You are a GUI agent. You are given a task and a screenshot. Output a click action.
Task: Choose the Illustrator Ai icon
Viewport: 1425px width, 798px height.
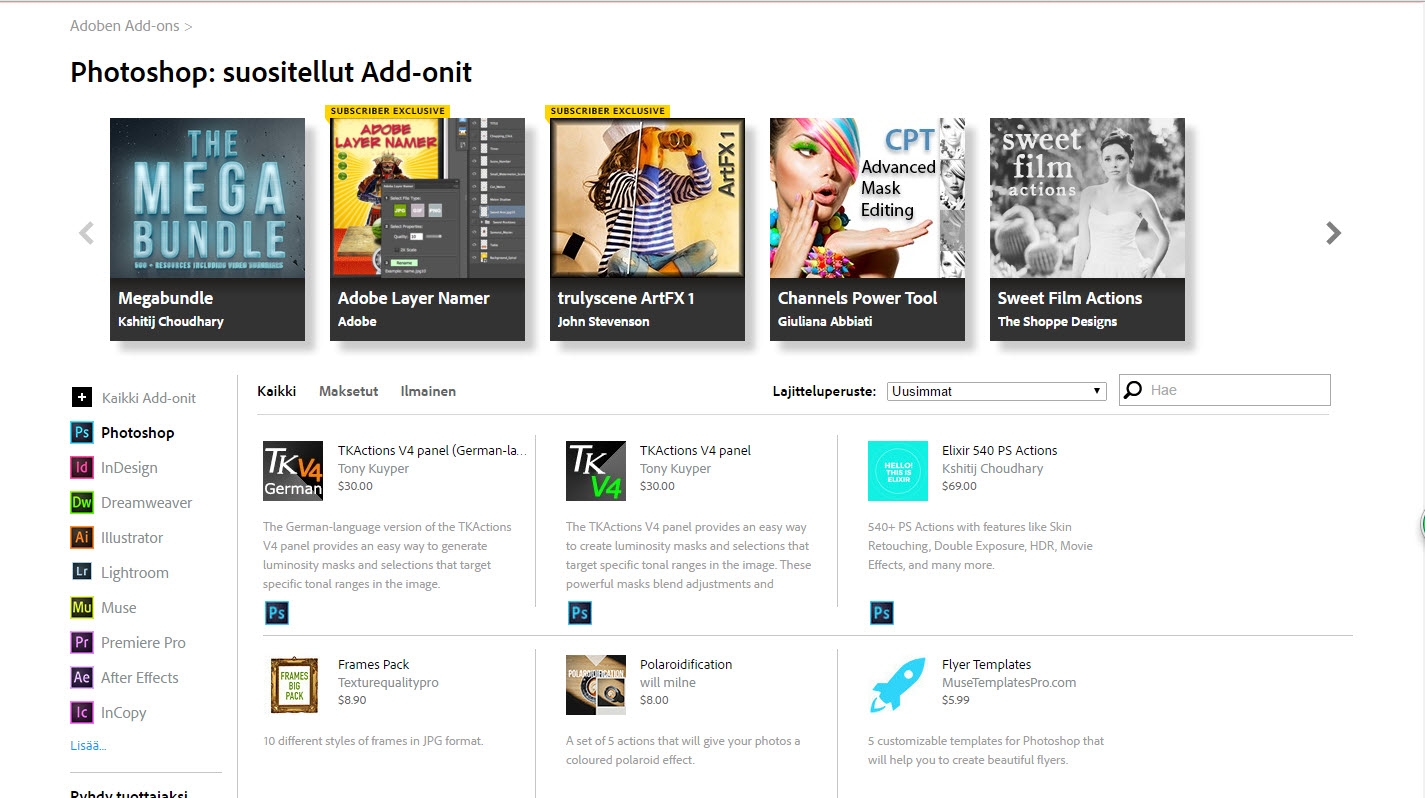coord(81,538)
